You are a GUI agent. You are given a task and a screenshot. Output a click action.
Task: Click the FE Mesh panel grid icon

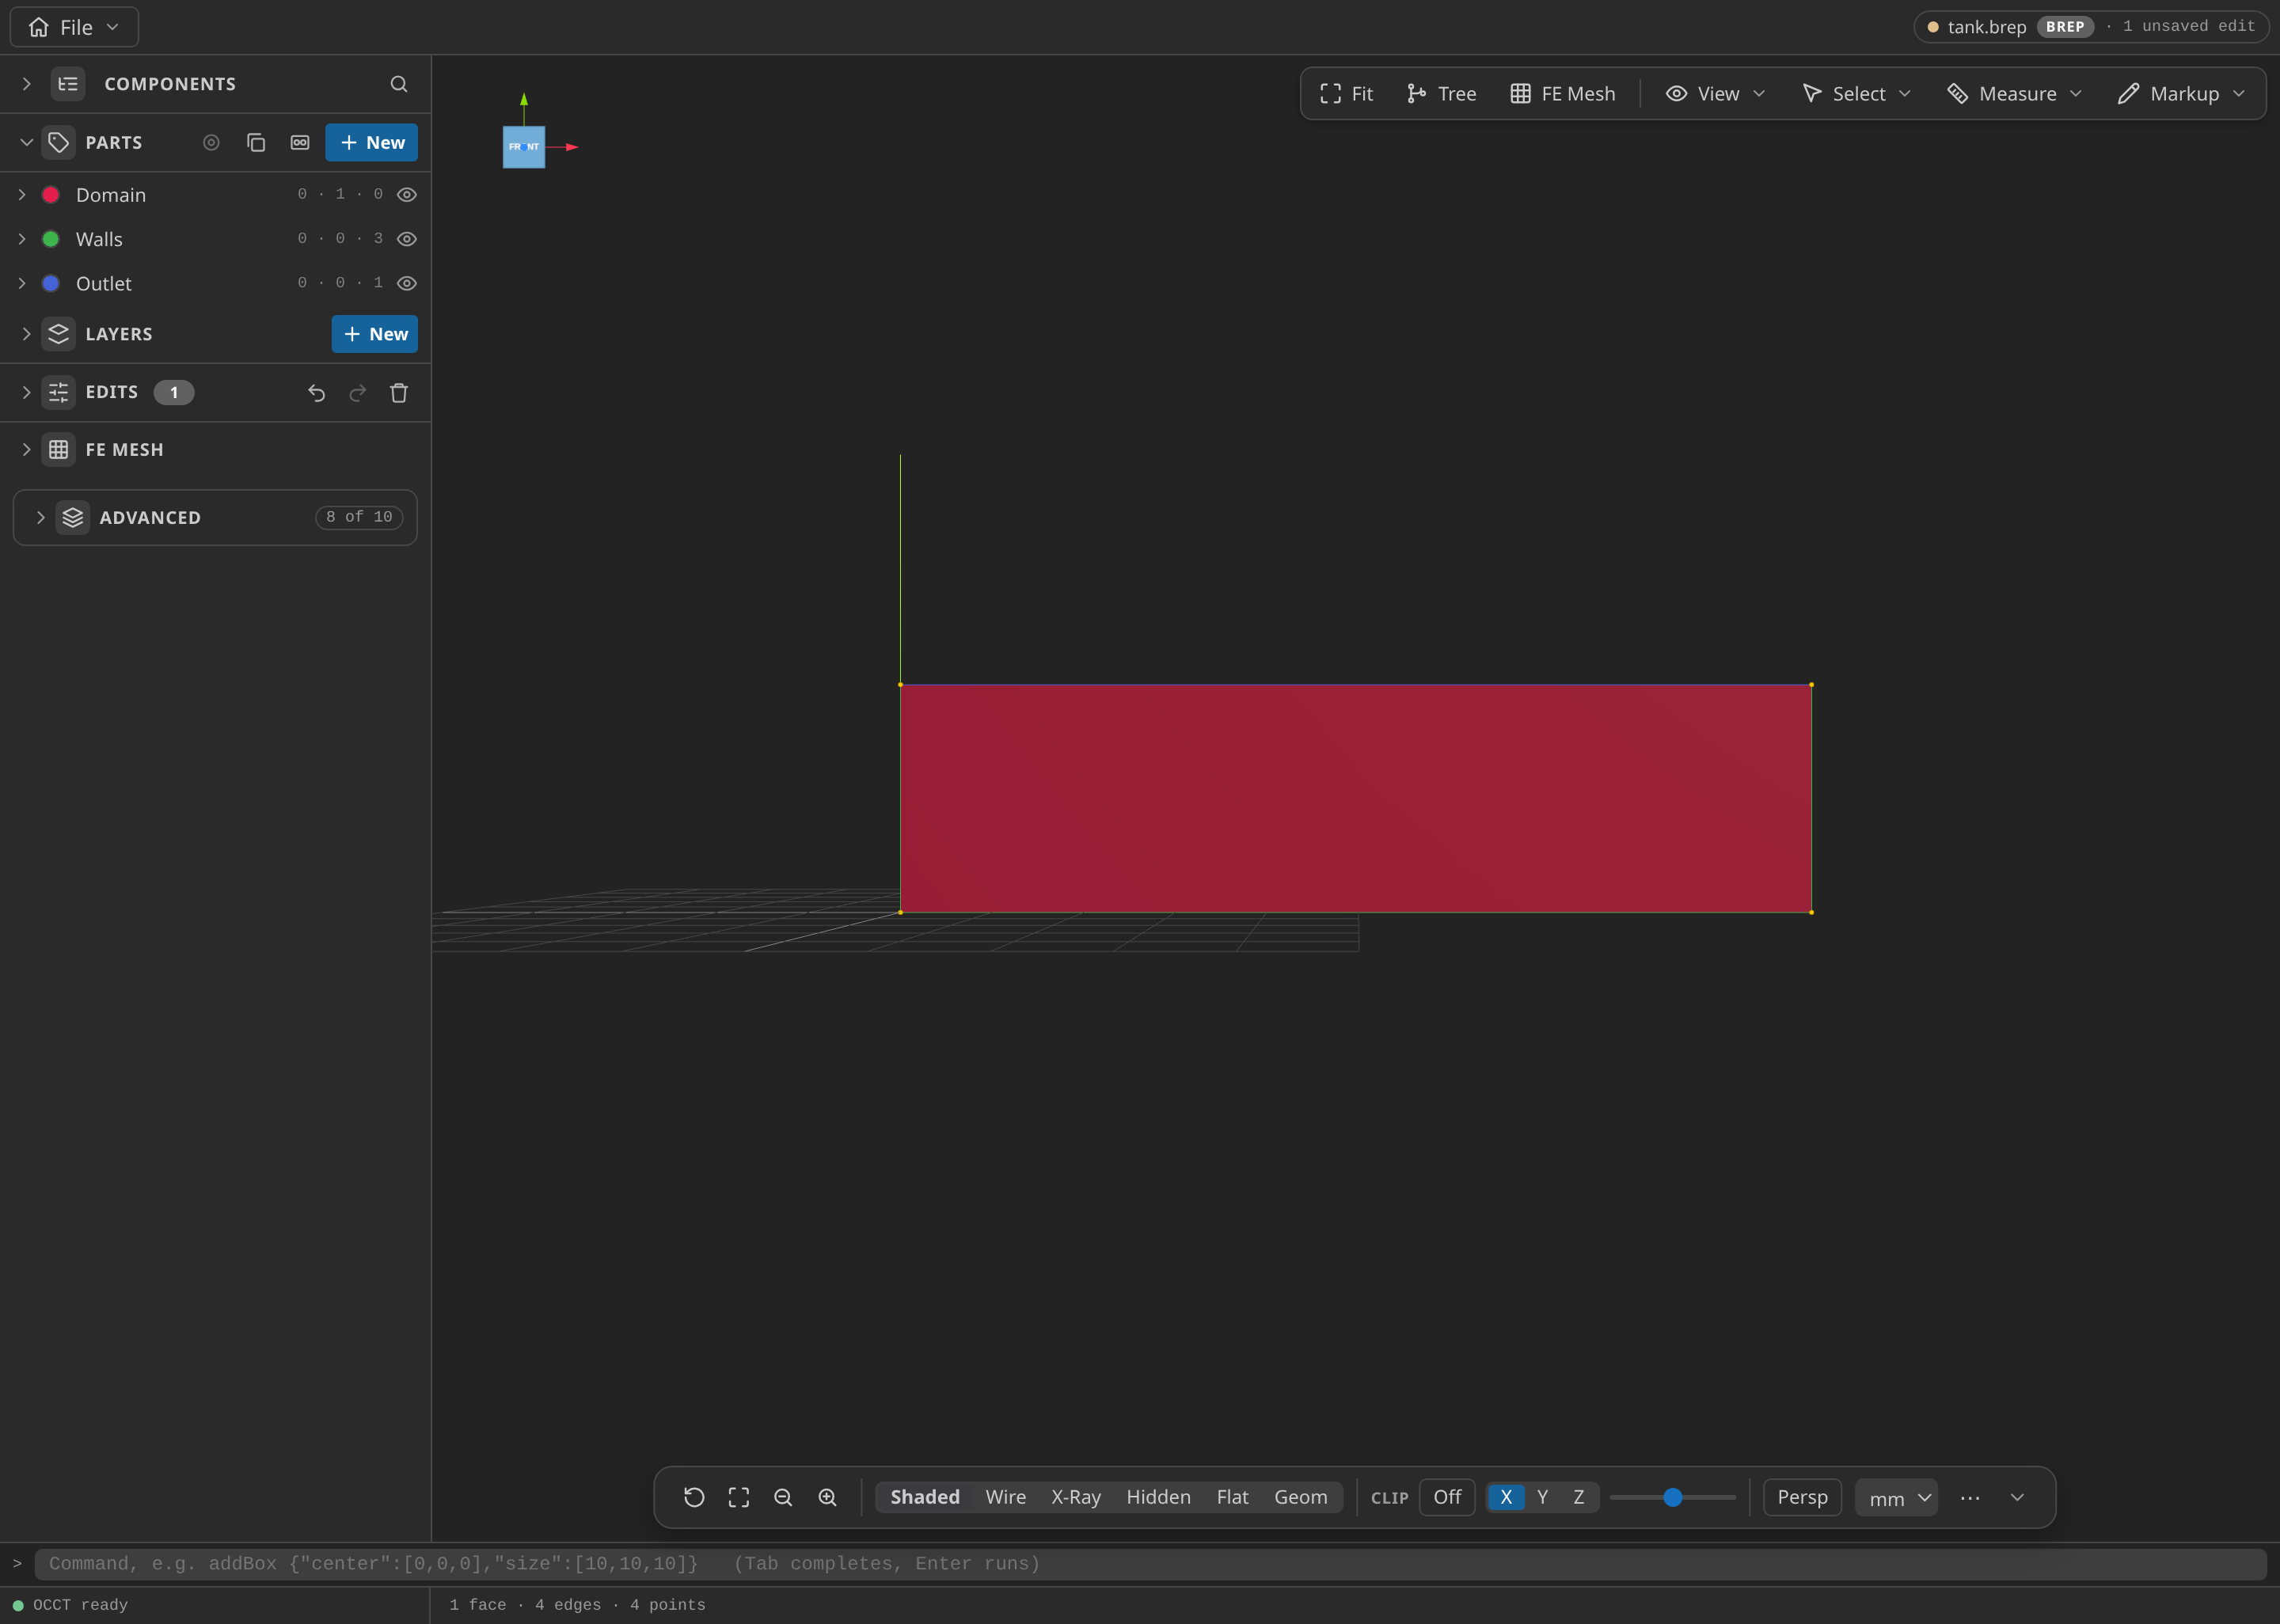click(x=59, y=450)
